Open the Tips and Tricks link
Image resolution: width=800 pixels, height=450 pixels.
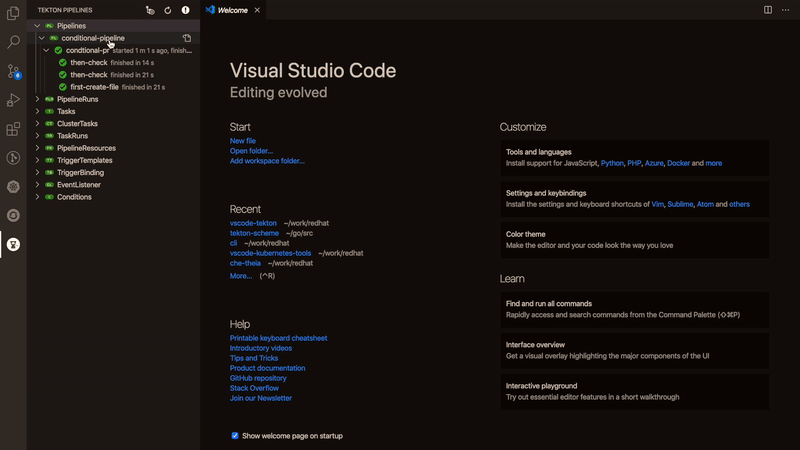click(x=254, y=358)
